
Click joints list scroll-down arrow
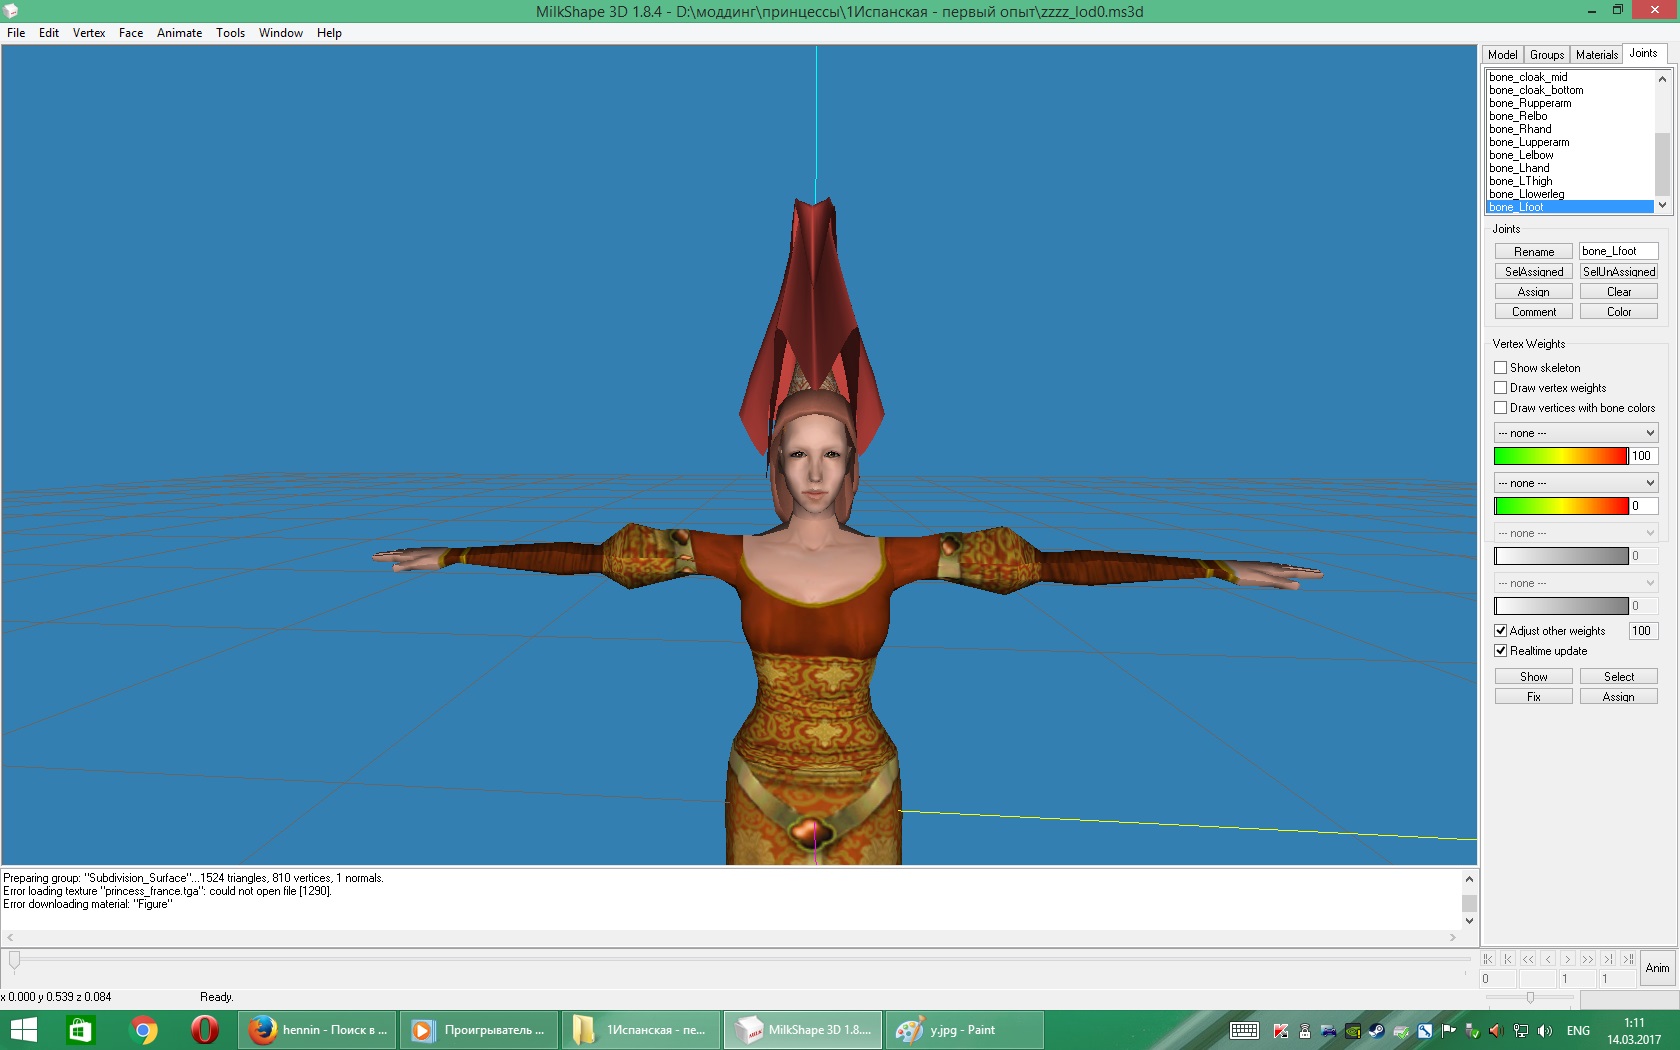(x=1662, y=206)
